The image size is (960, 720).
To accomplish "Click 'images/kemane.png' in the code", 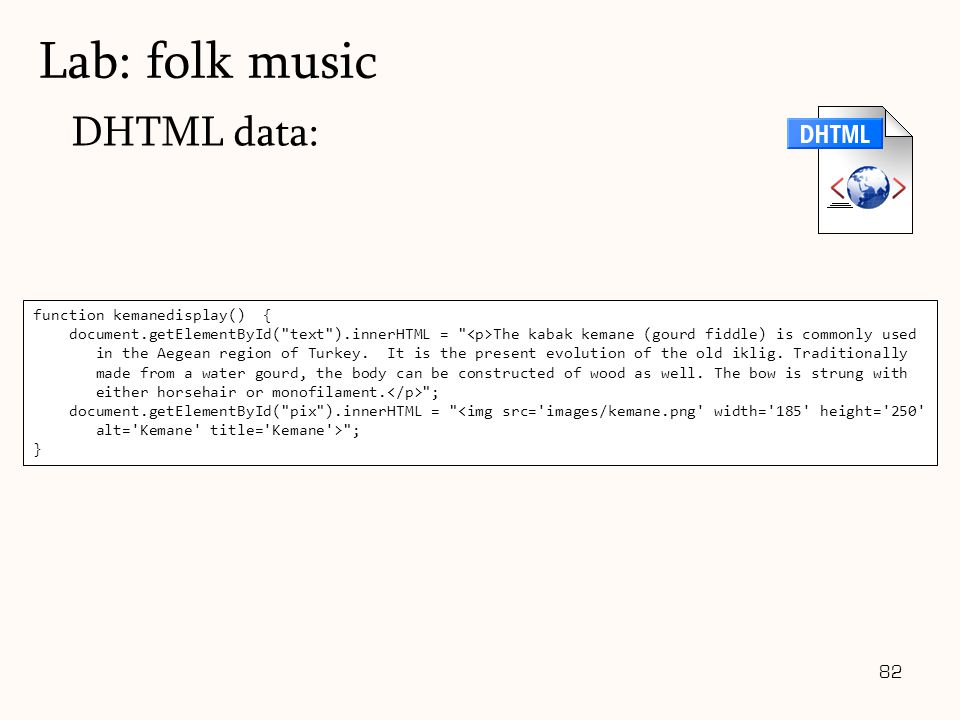I will [621, 411].
